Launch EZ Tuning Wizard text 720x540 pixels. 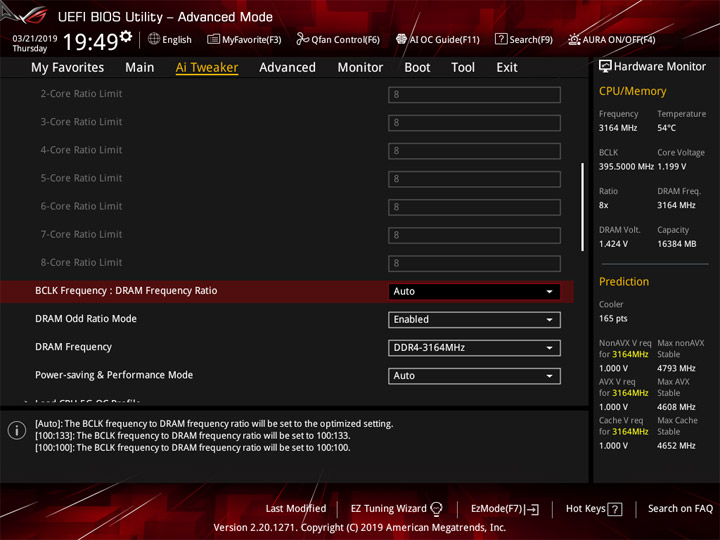tap(388, 509)
